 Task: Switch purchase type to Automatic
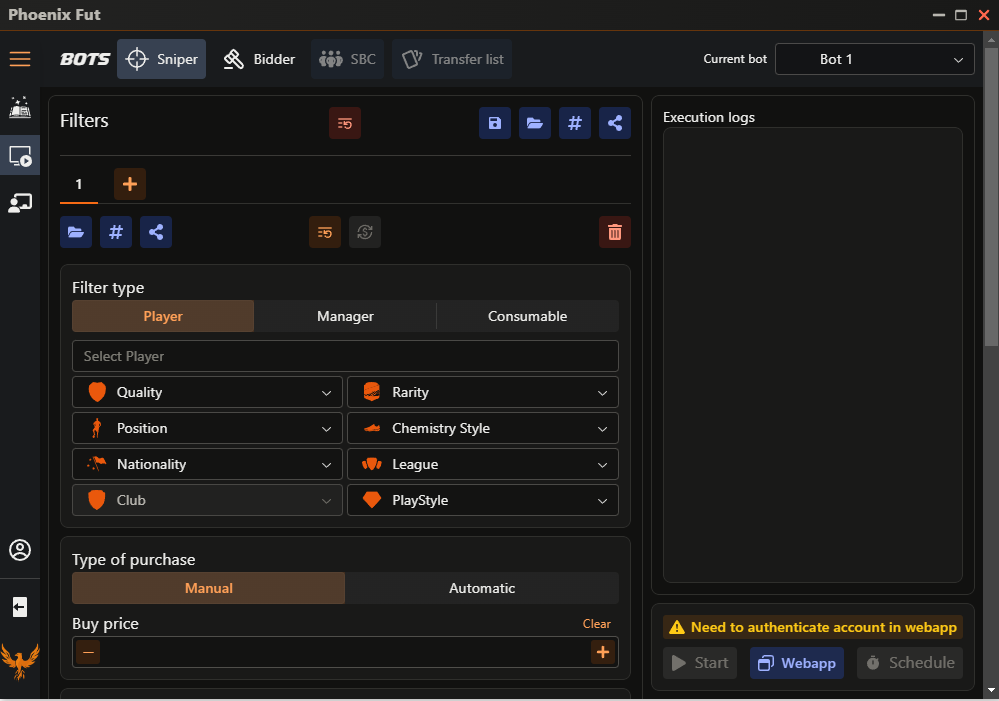482,588
